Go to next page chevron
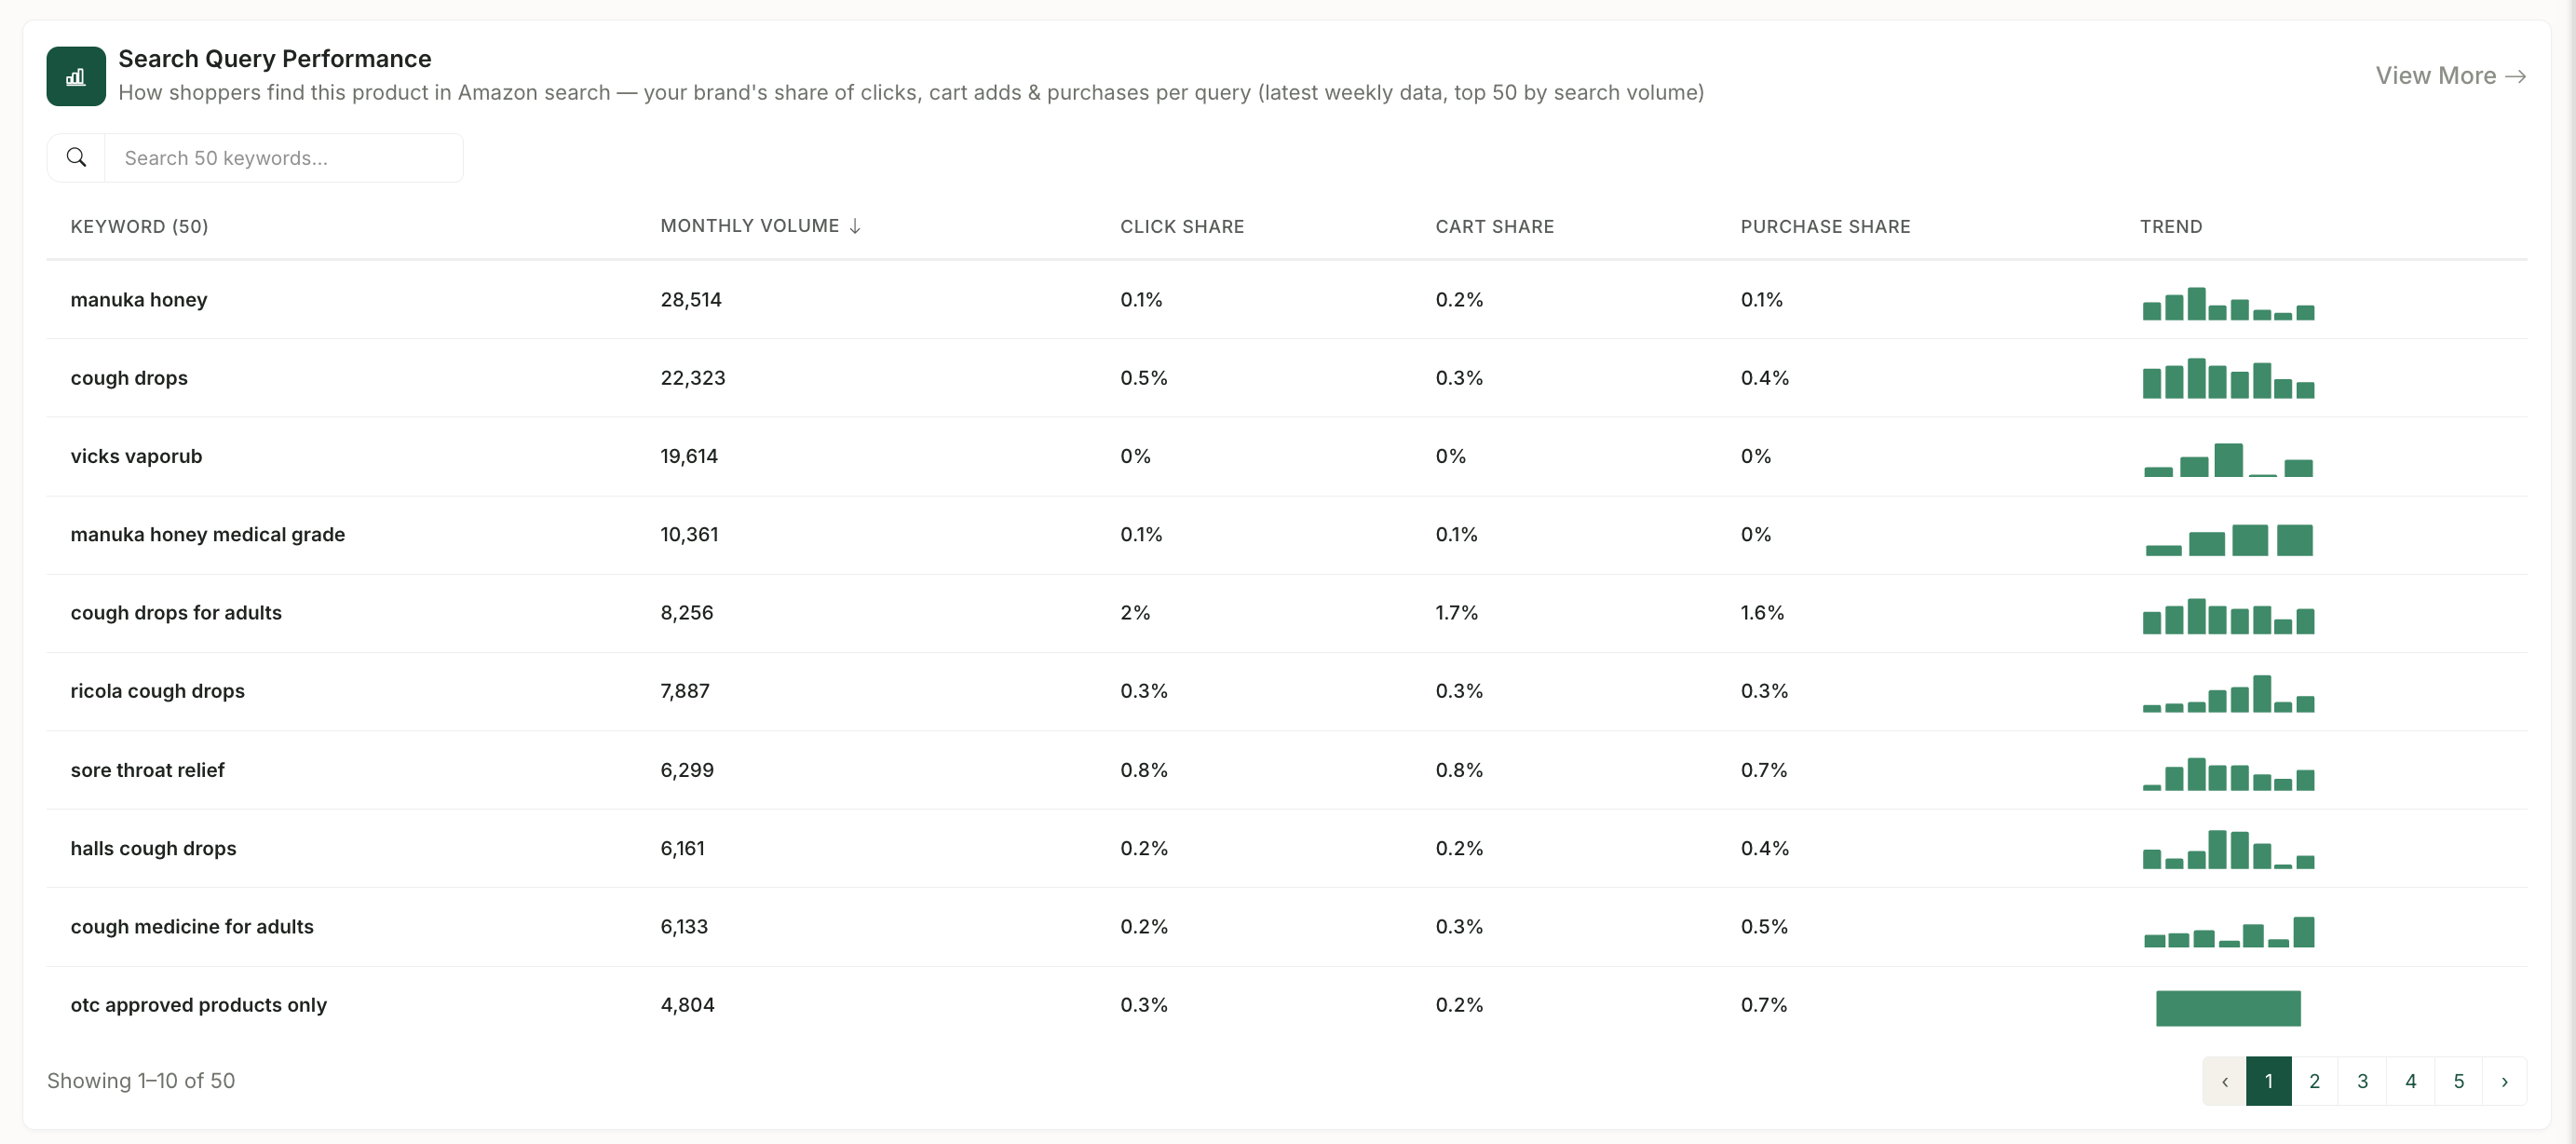 pos(2504,1081)
